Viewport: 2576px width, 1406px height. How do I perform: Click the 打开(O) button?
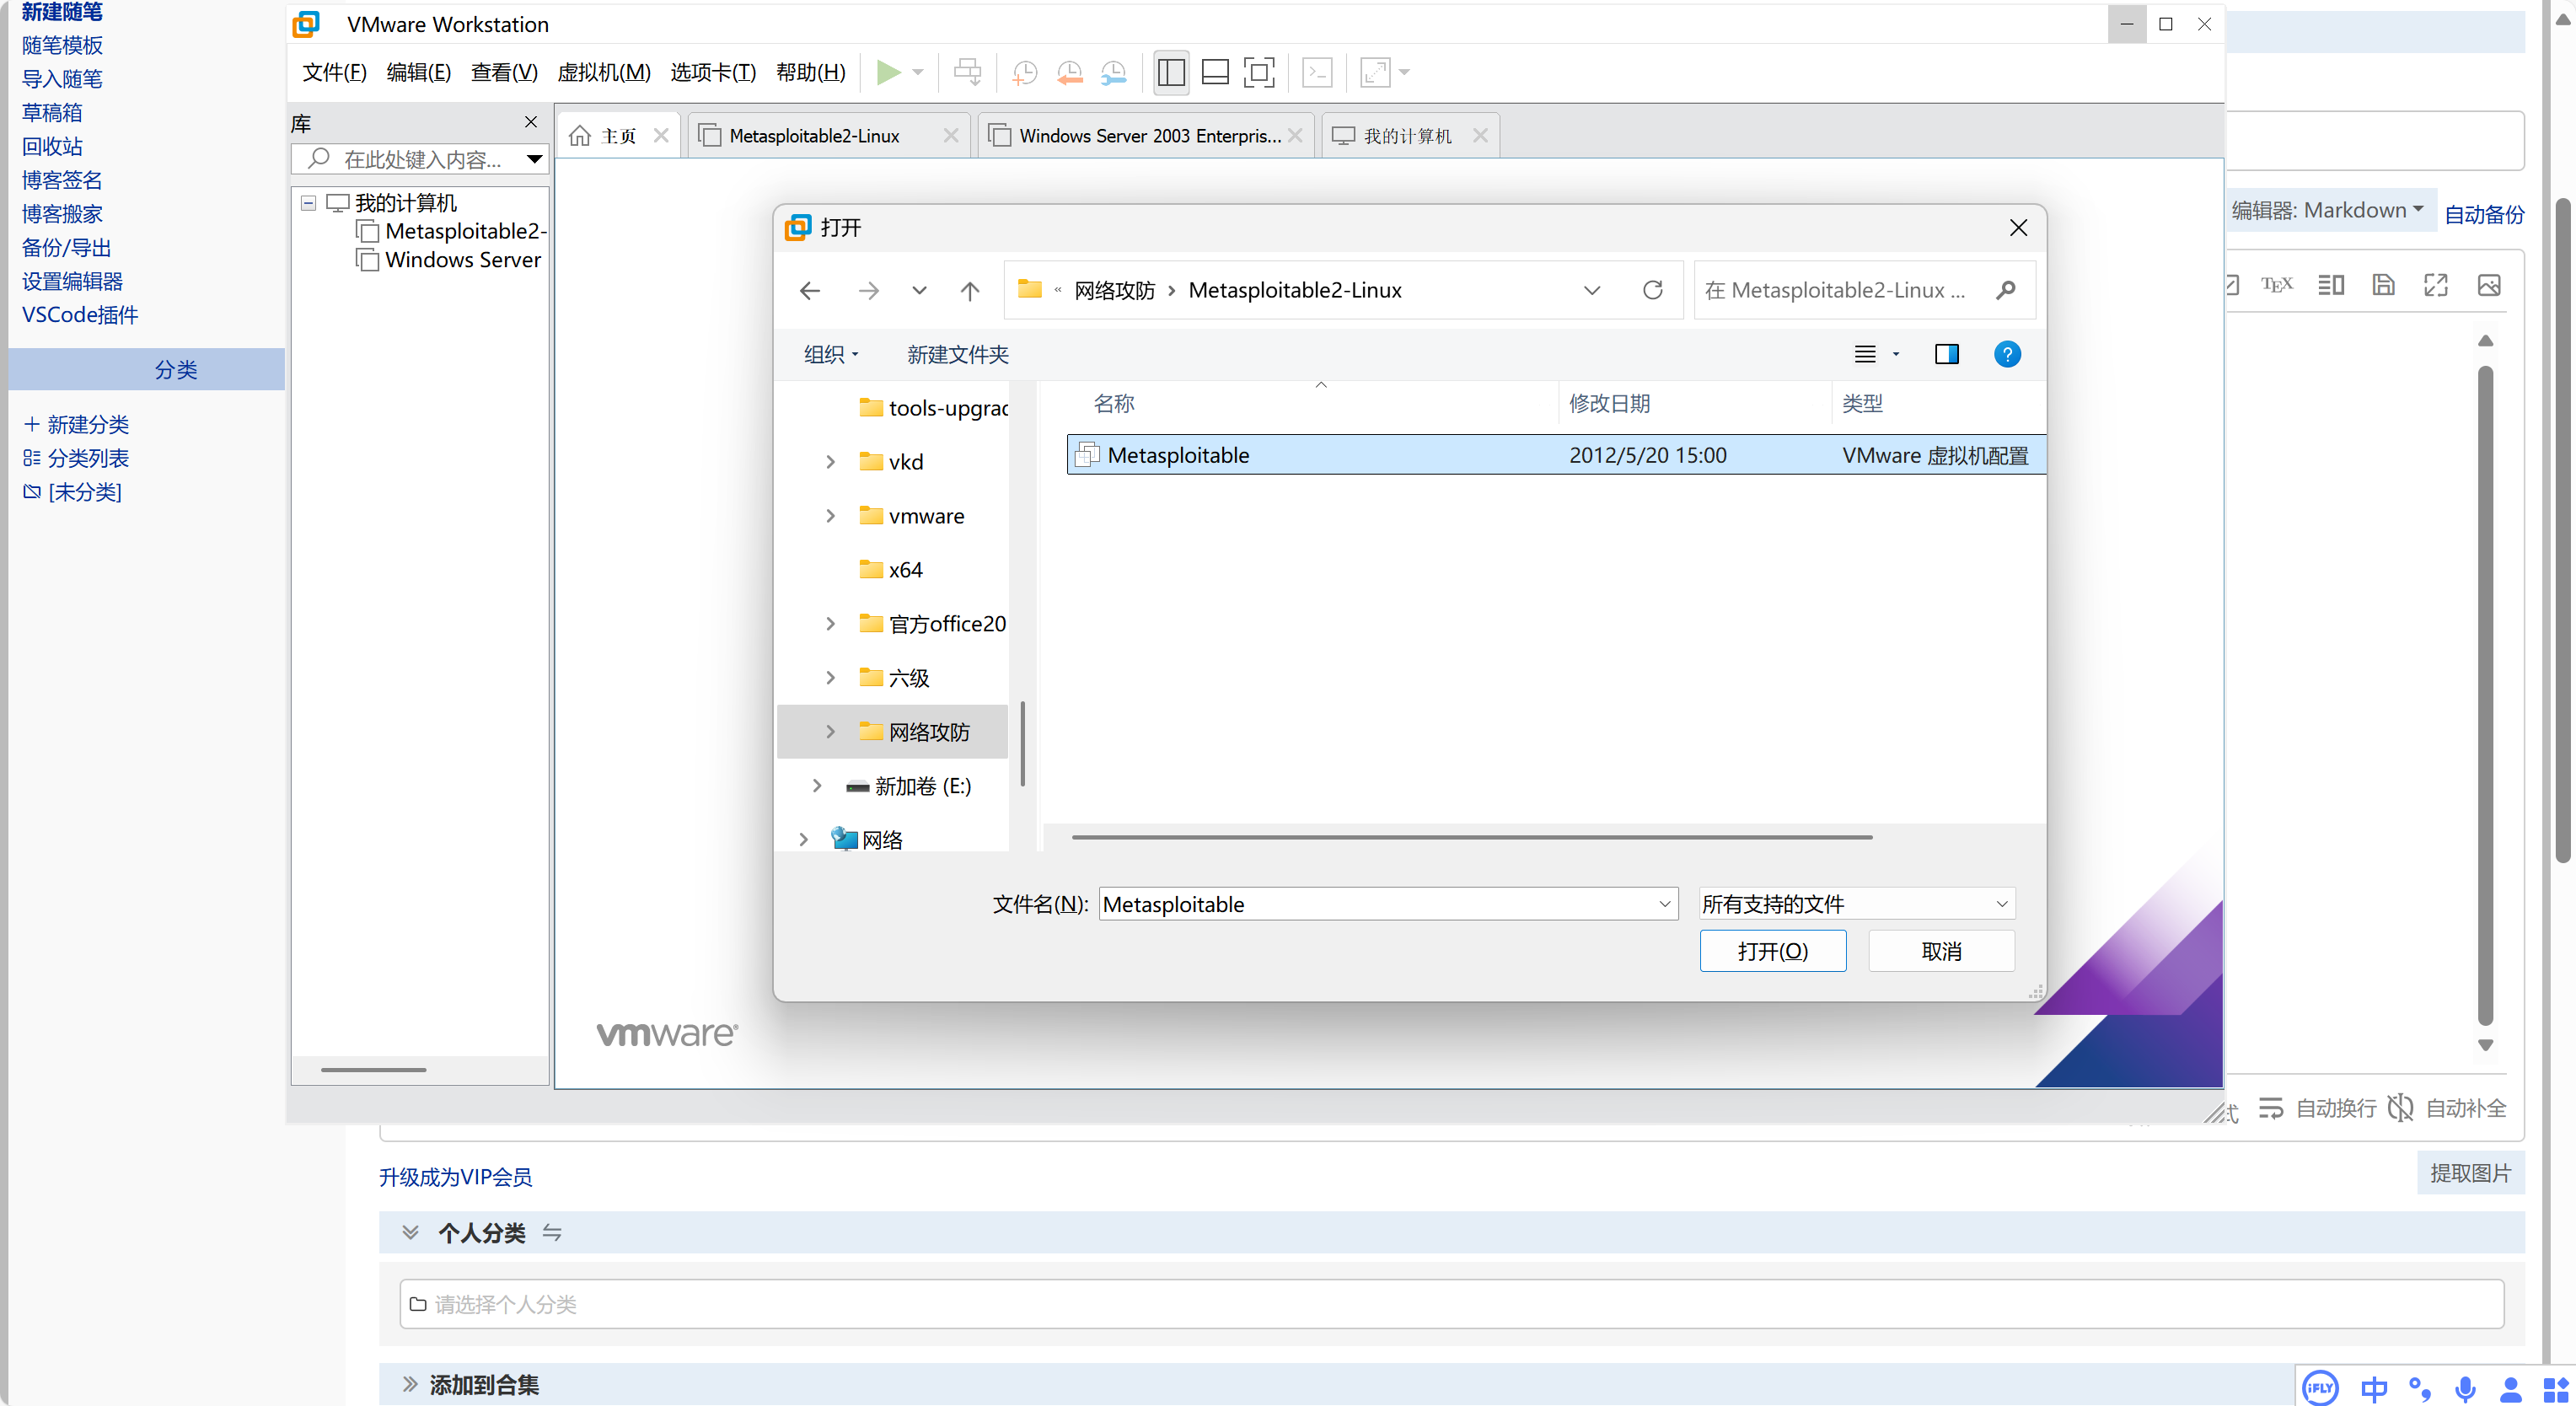tap(1772, 951)
